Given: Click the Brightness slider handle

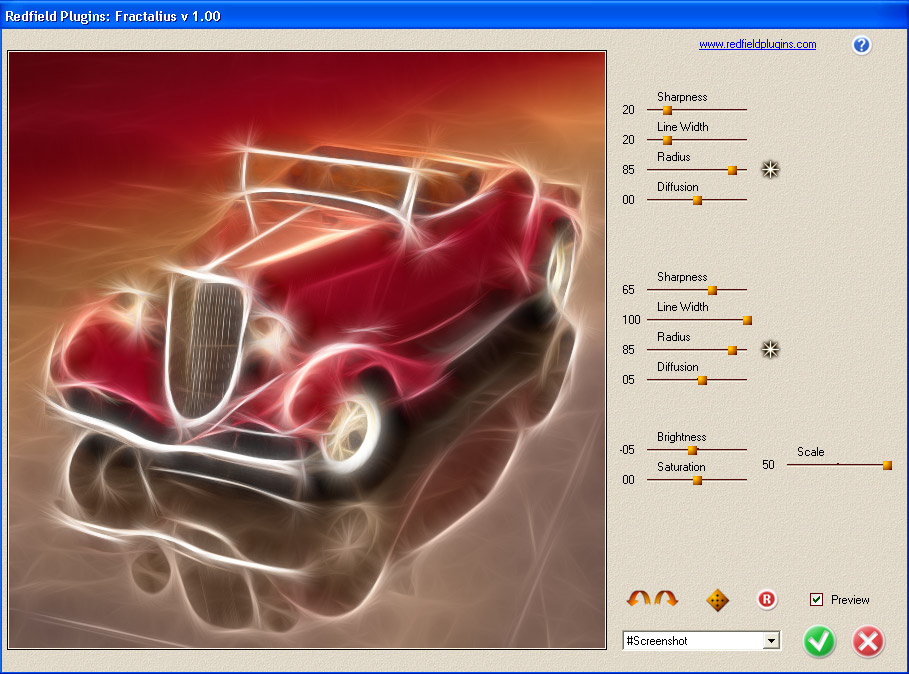Looking at the screenshot, I should pyautogui.click(x=692, y=450).
